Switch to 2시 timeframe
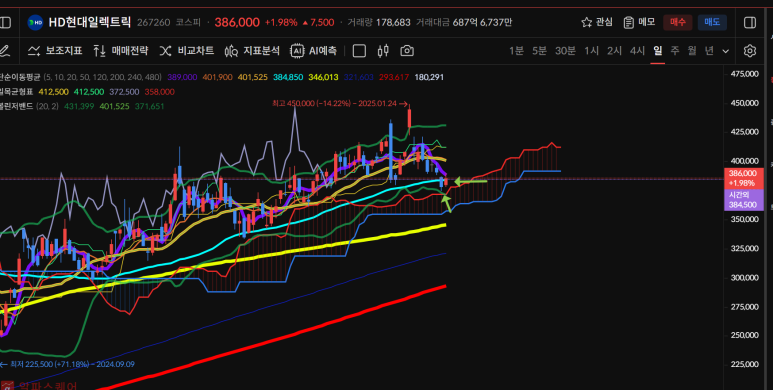This screenshot has height=390, width=773. tap(614, 51)
